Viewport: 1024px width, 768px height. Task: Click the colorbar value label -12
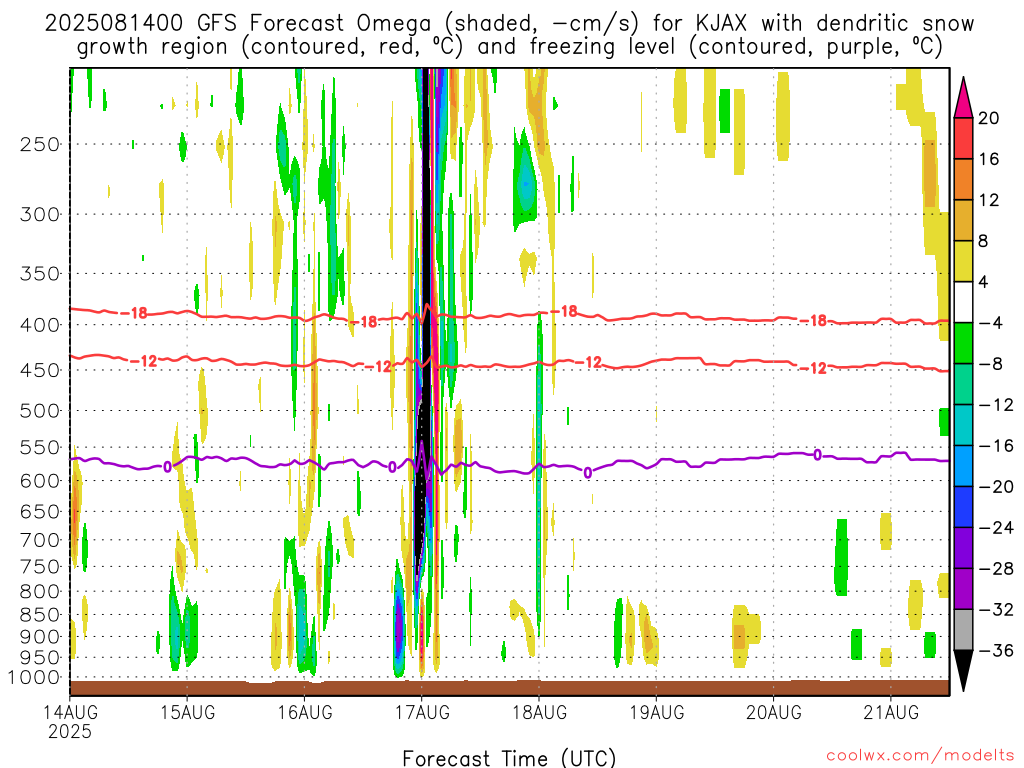click(995, 405)
